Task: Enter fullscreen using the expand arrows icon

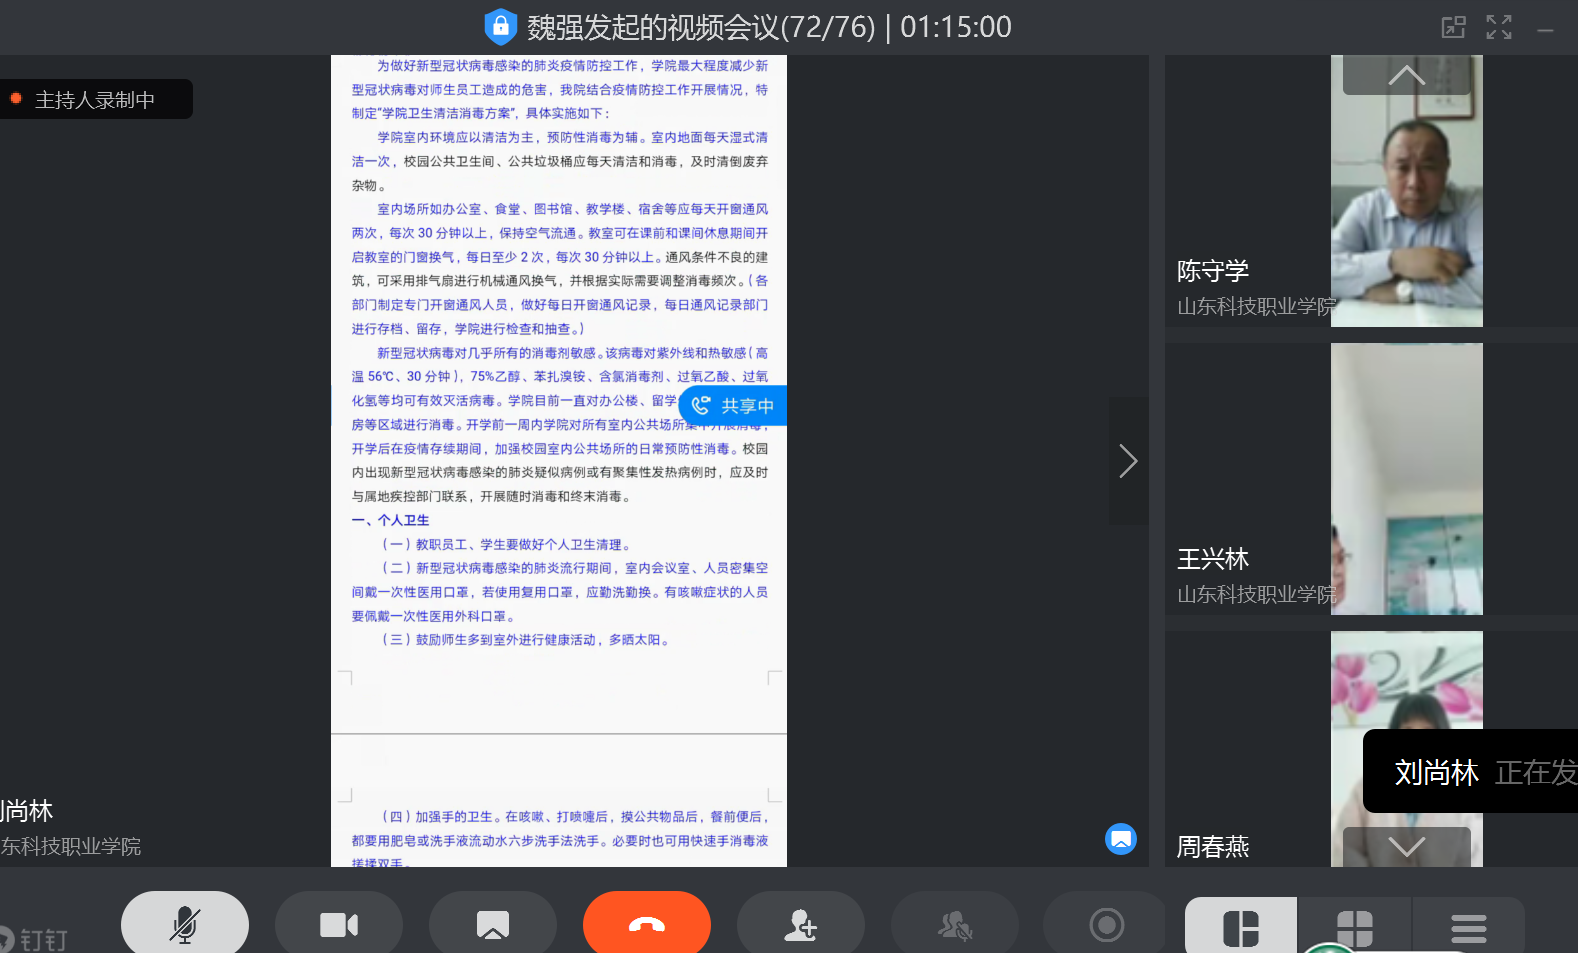Action: pos(1498,27)
